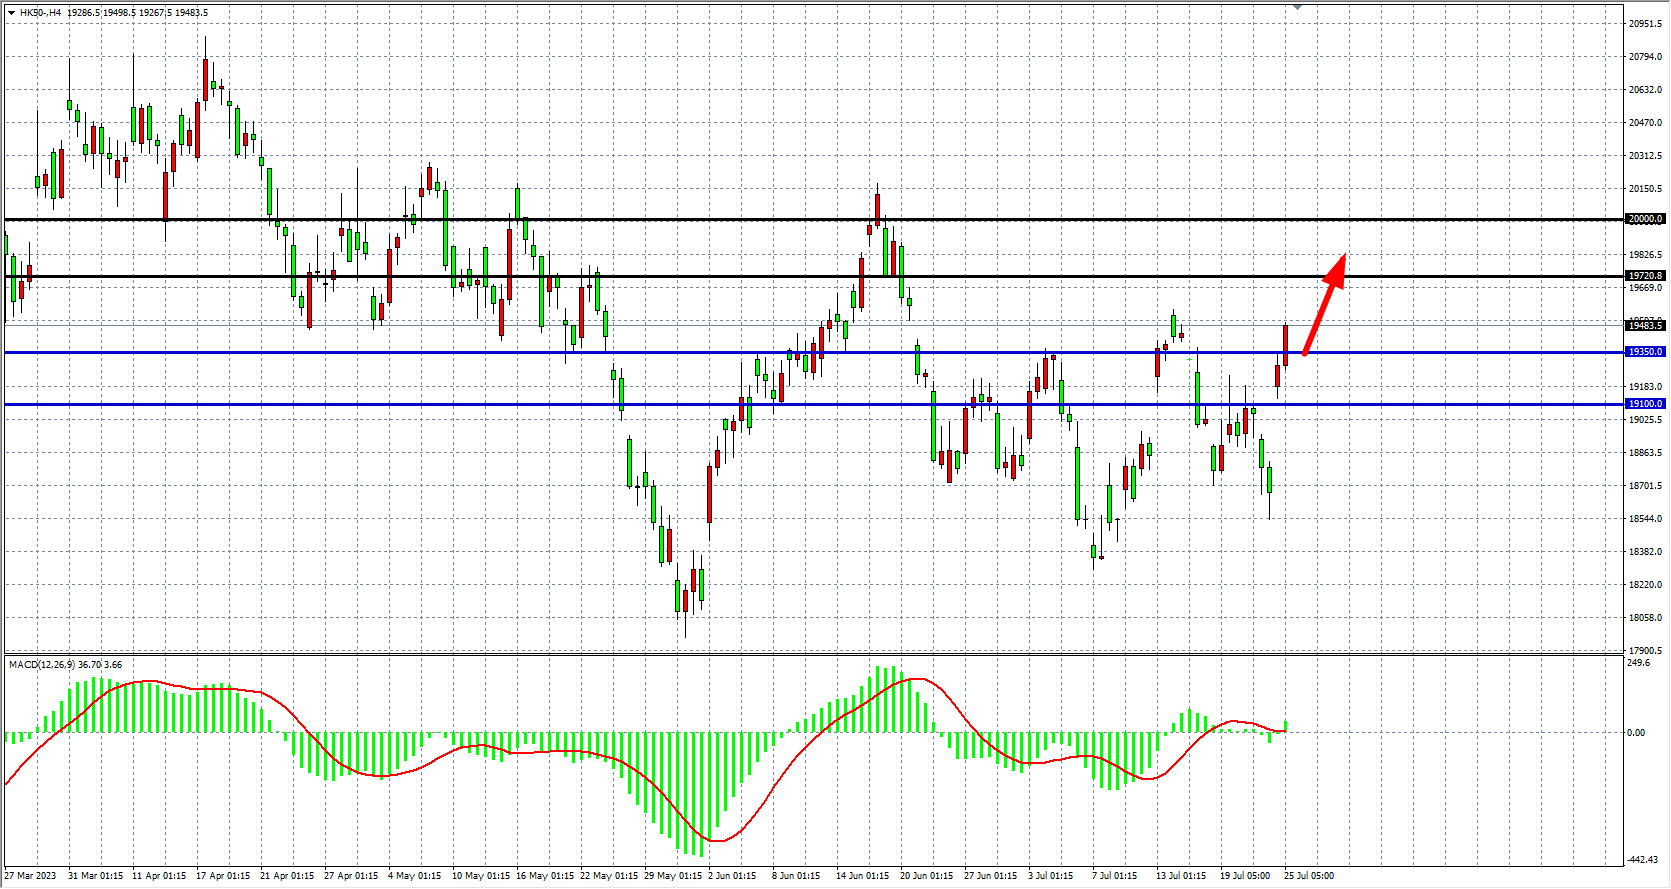
Task: Click the 0.00 level on MACD scale
Action: [1636, 733]
